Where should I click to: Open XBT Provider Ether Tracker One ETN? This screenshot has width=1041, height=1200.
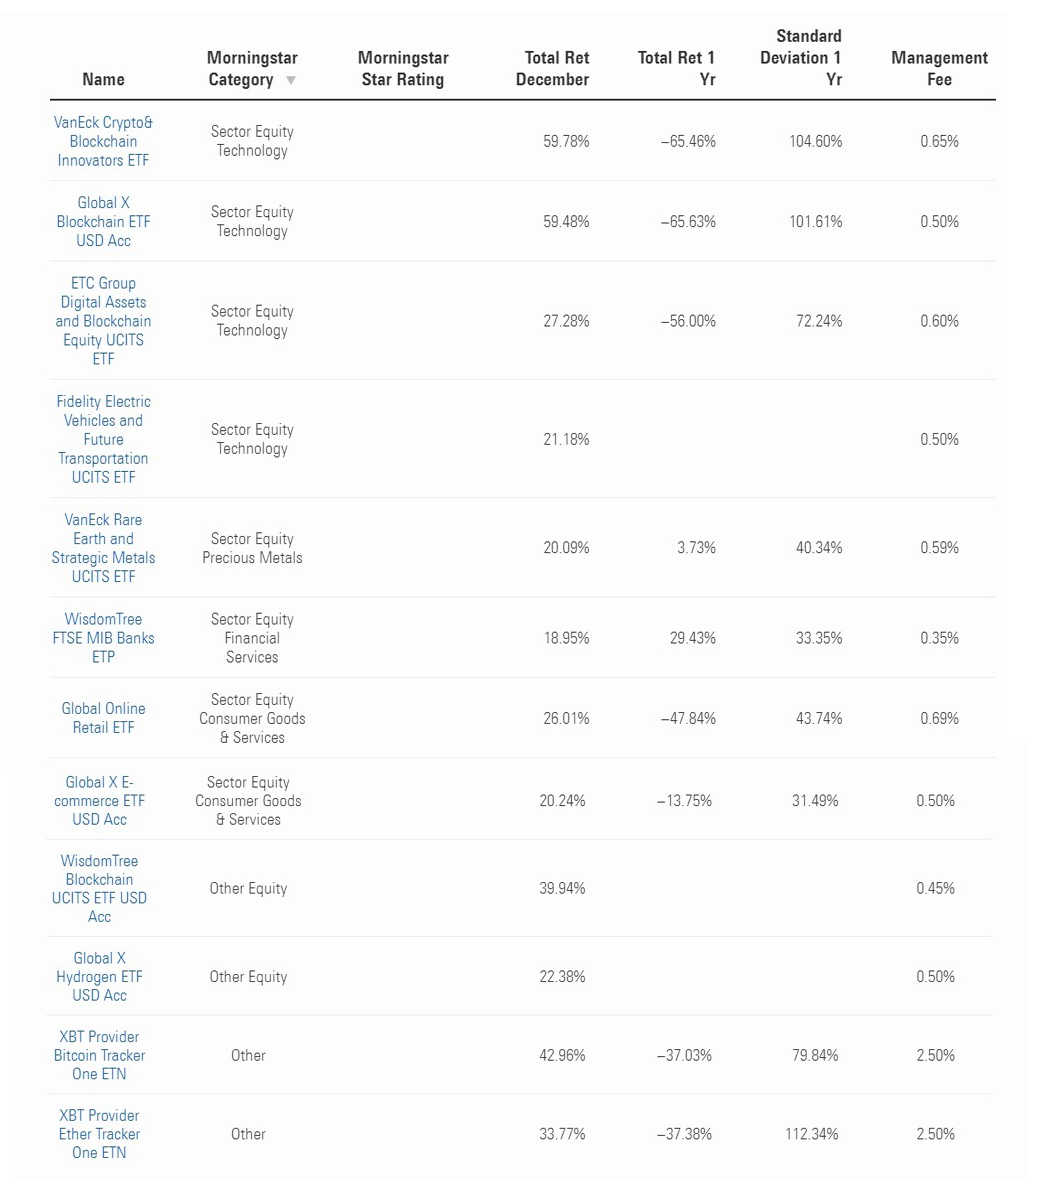(x=99, y=1134)
